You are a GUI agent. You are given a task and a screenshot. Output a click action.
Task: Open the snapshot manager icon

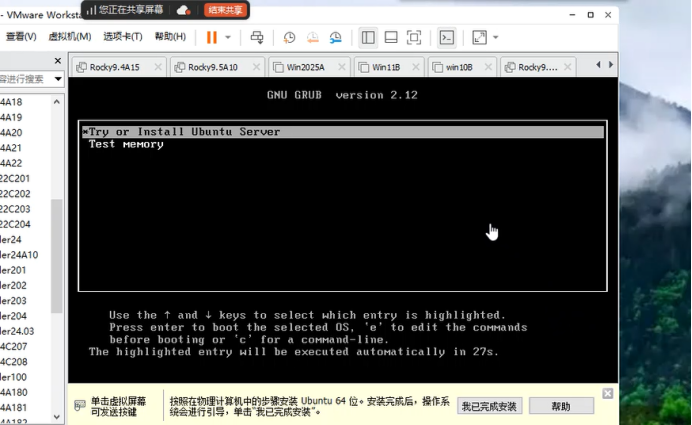point(335,37)
